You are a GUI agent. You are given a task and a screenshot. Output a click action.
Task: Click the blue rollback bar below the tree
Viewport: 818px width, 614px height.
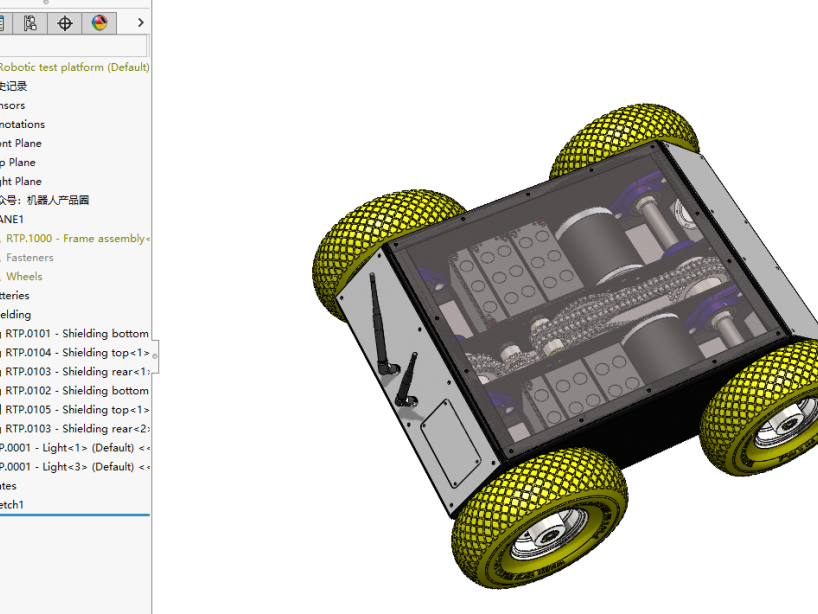coord(75,516)
